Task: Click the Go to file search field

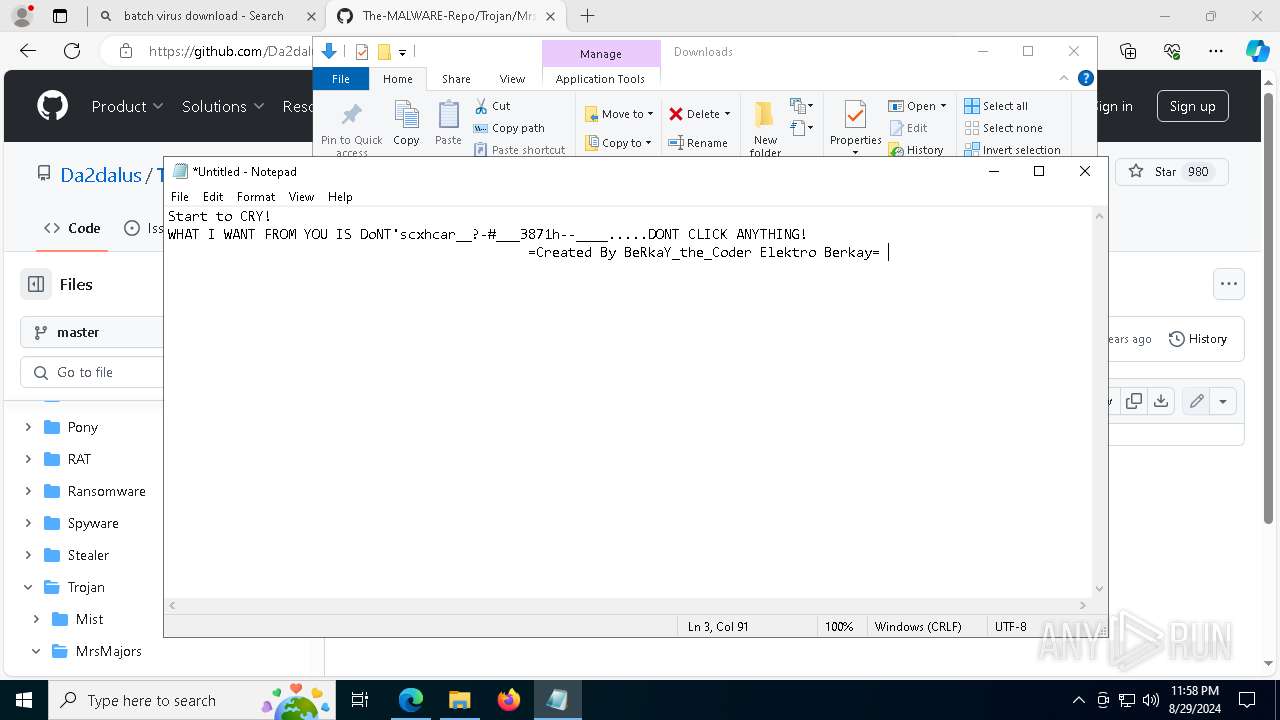Action: coord(92,372)
